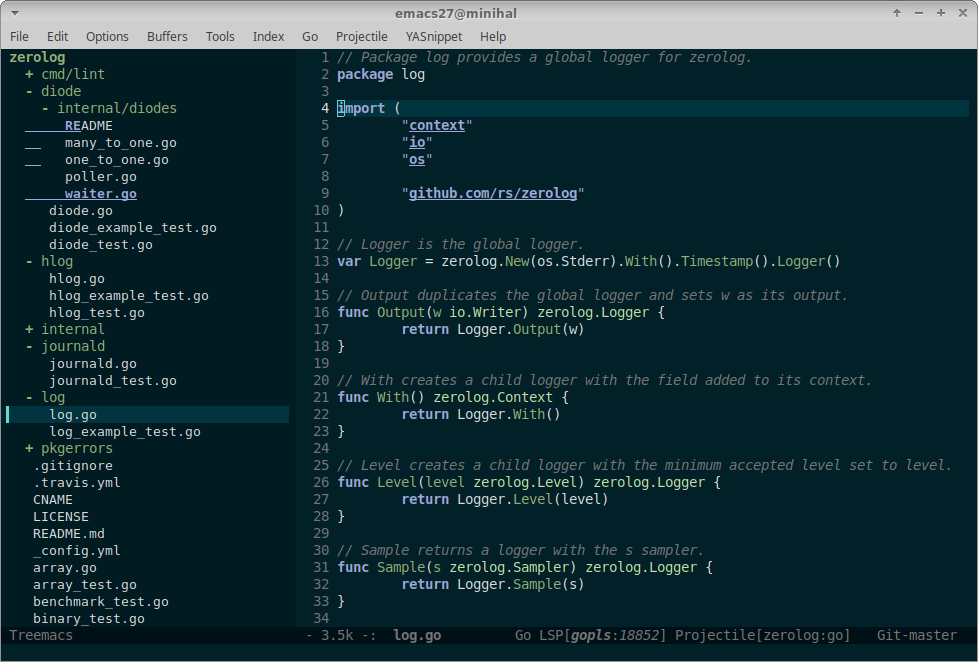Open diode_test.go file

coord(101,245)
